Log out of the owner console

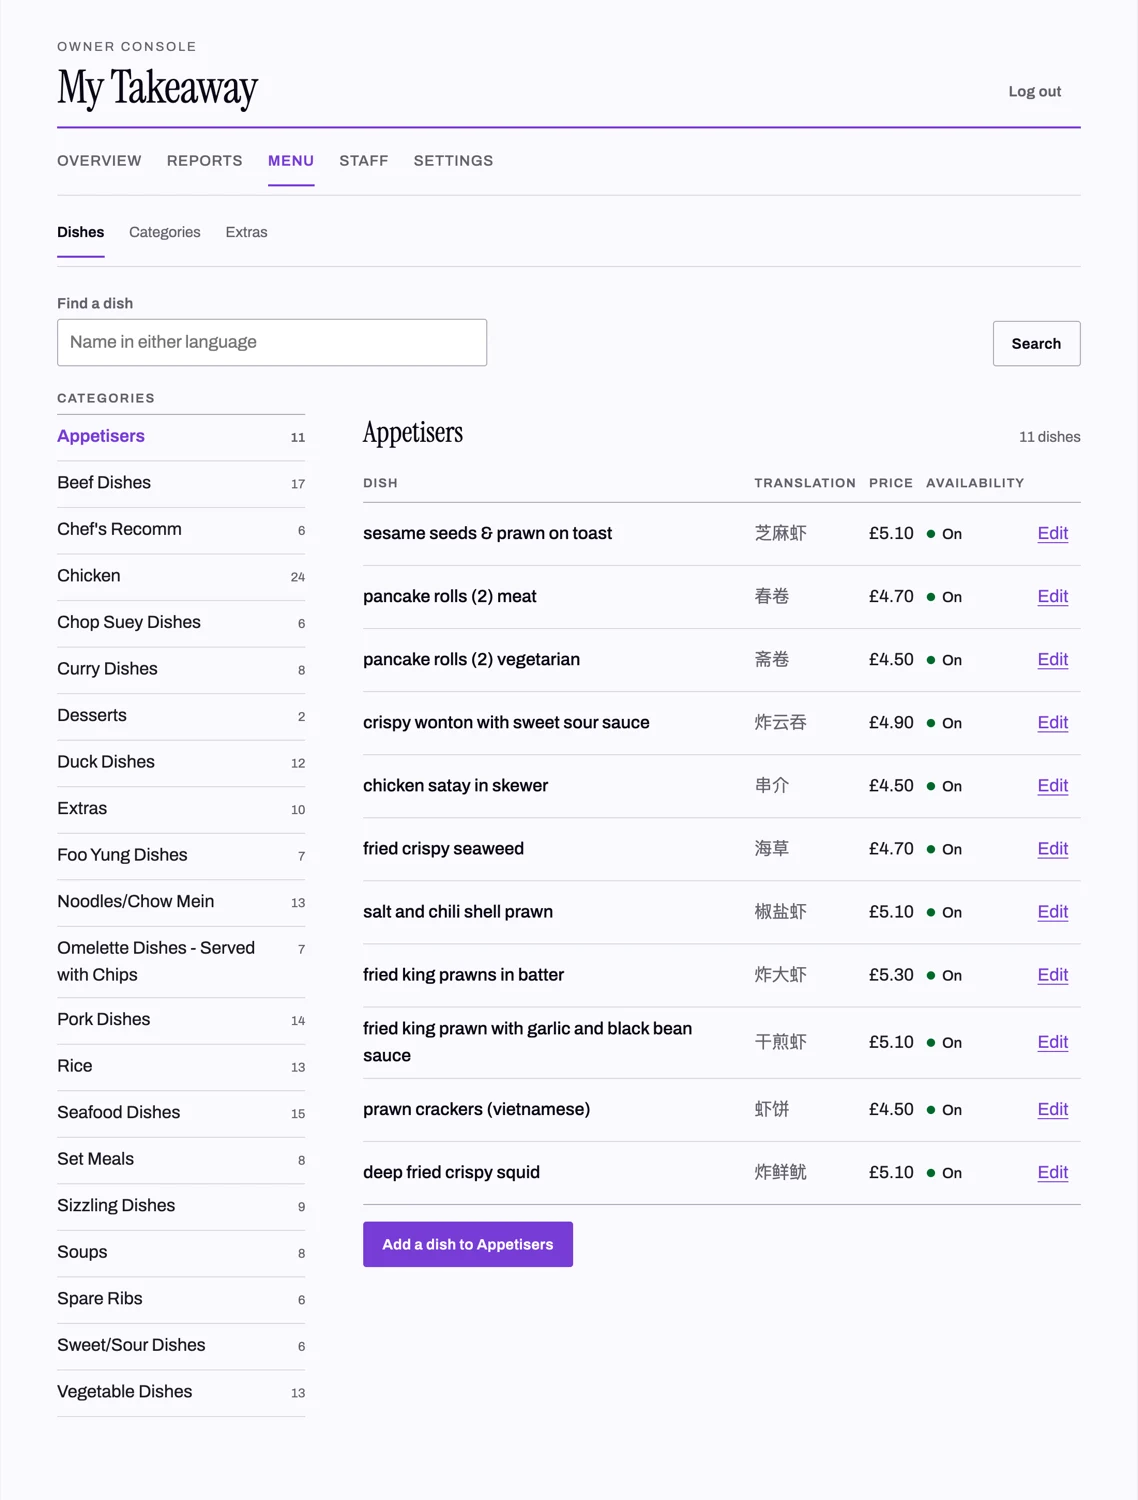(x=1035, y=91)
